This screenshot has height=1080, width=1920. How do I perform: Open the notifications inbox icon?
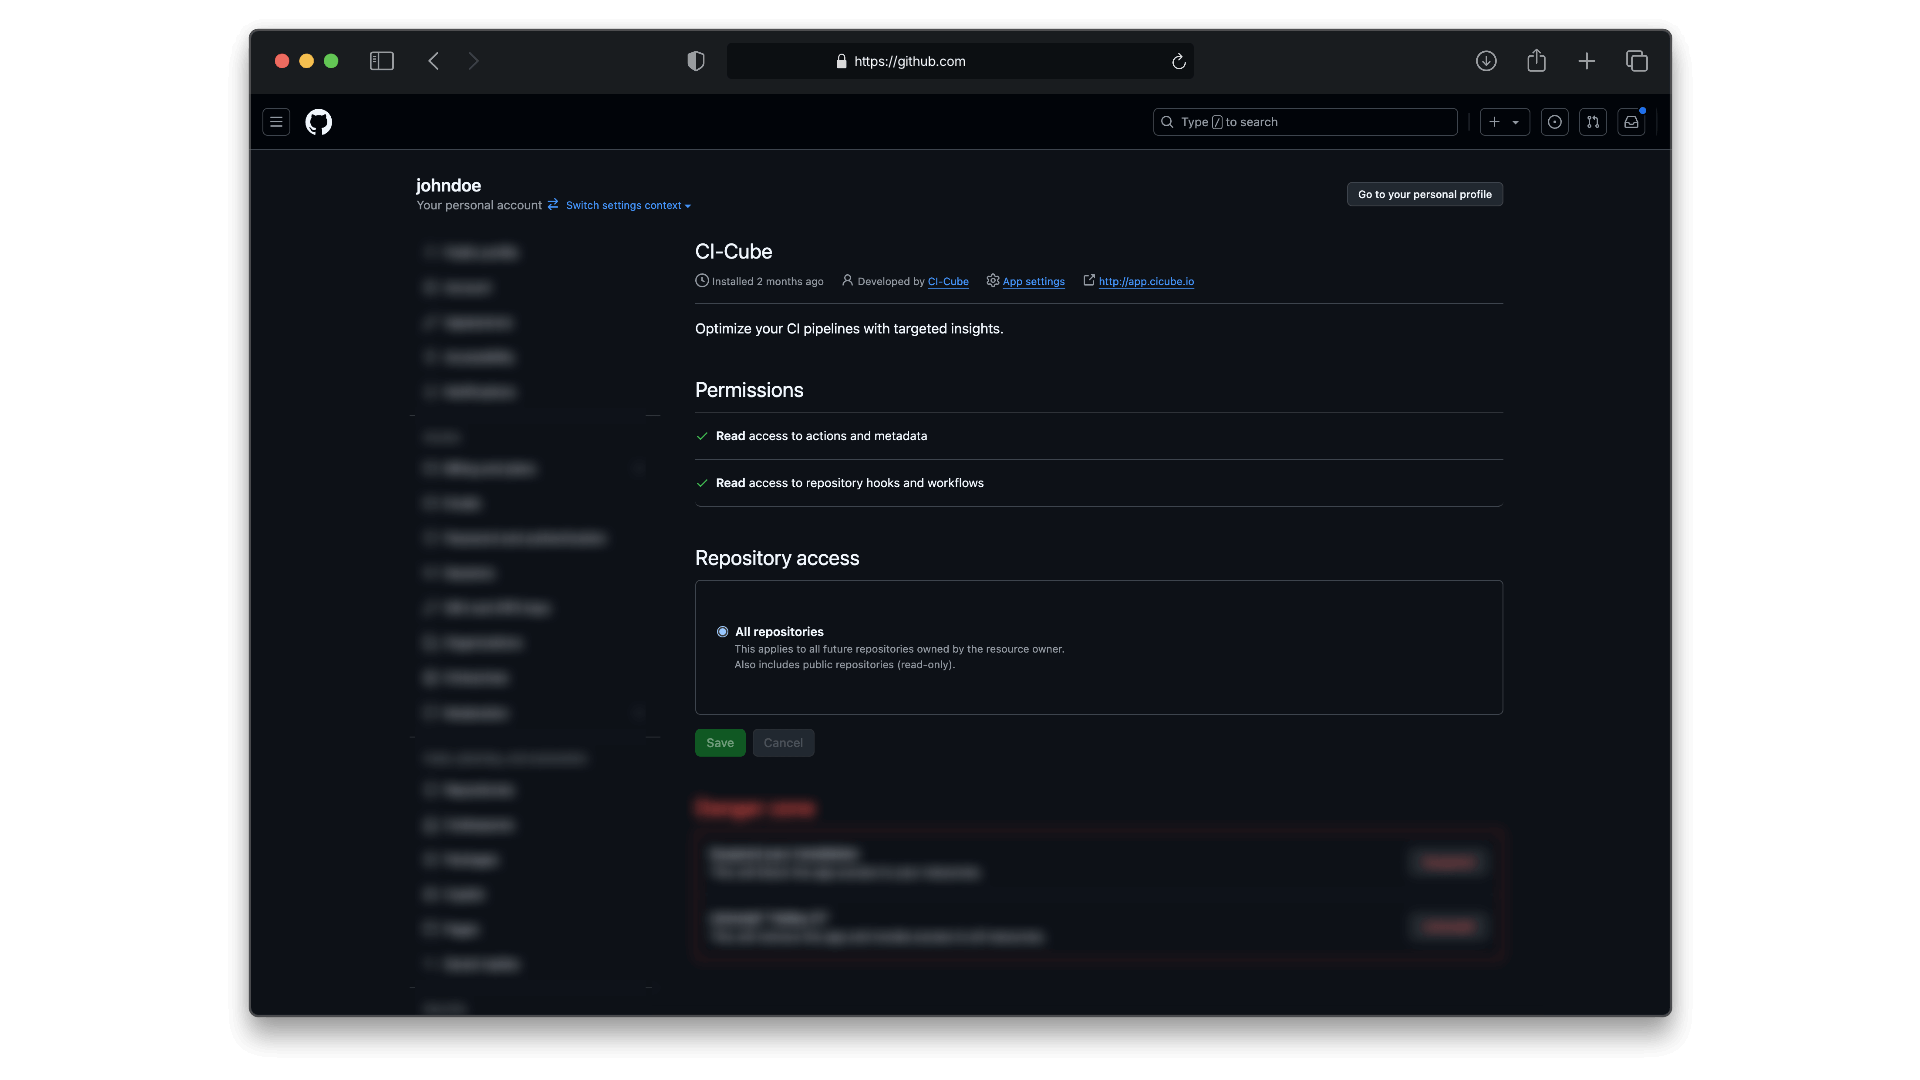[1631, 122]
